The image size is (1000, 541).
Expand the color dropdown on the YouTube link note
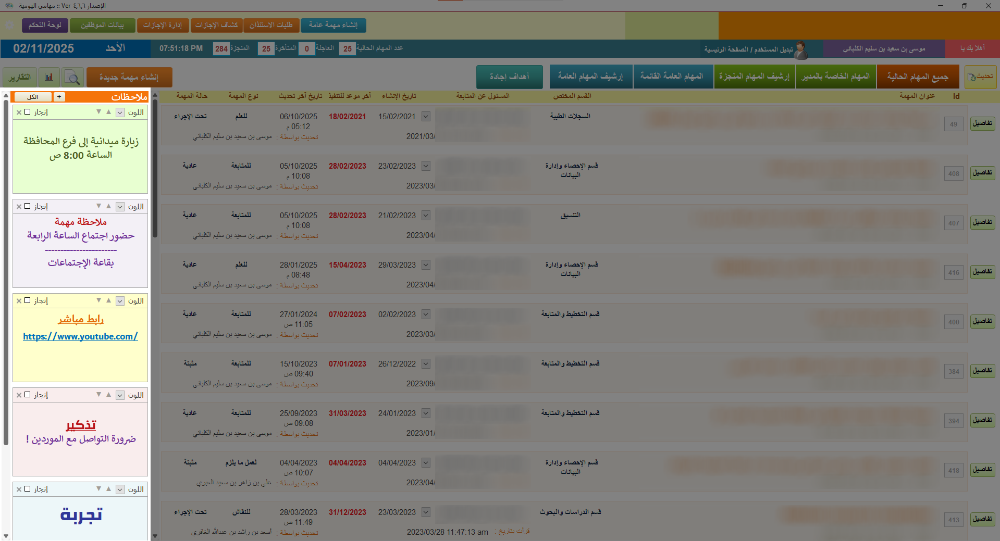tap(120, 300)
